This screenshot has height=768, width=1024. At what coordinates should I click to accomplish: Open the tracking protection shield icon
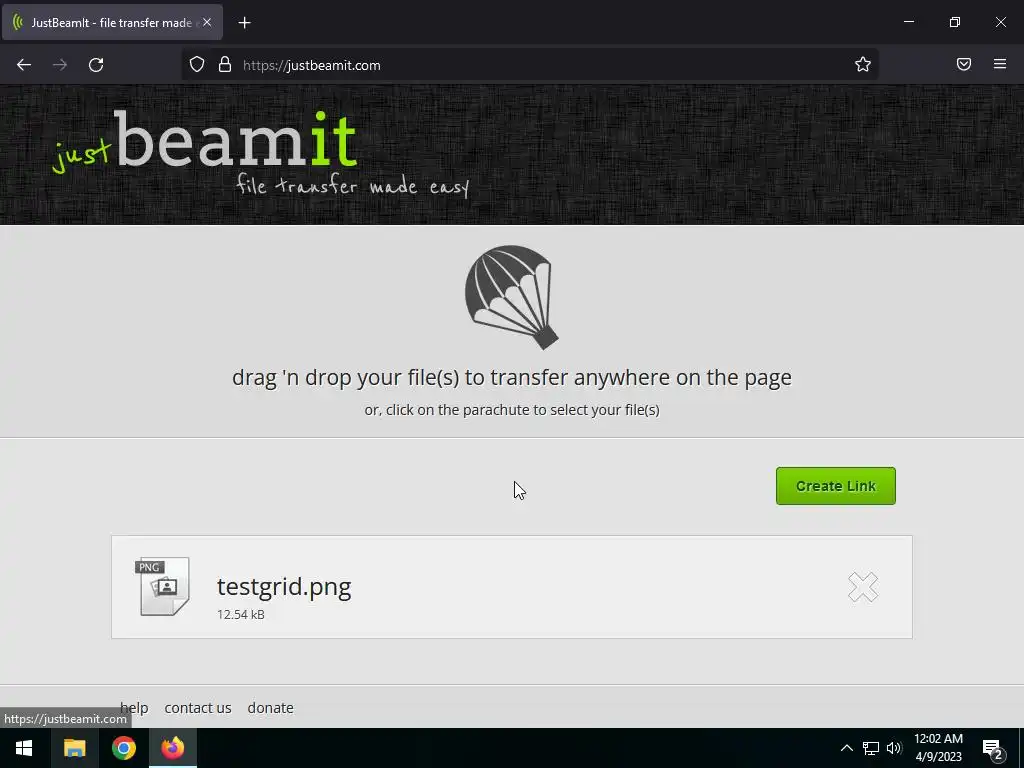point(197,65)
